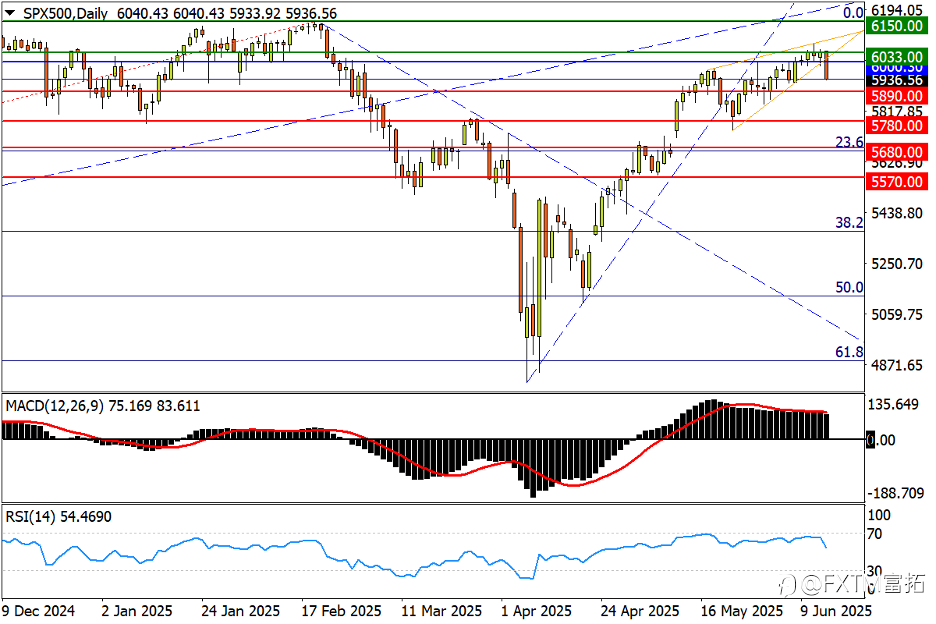Select the 11 Mar 2025 date label
This screenshot has width=936, height=624.
click(x=441, y=611)
